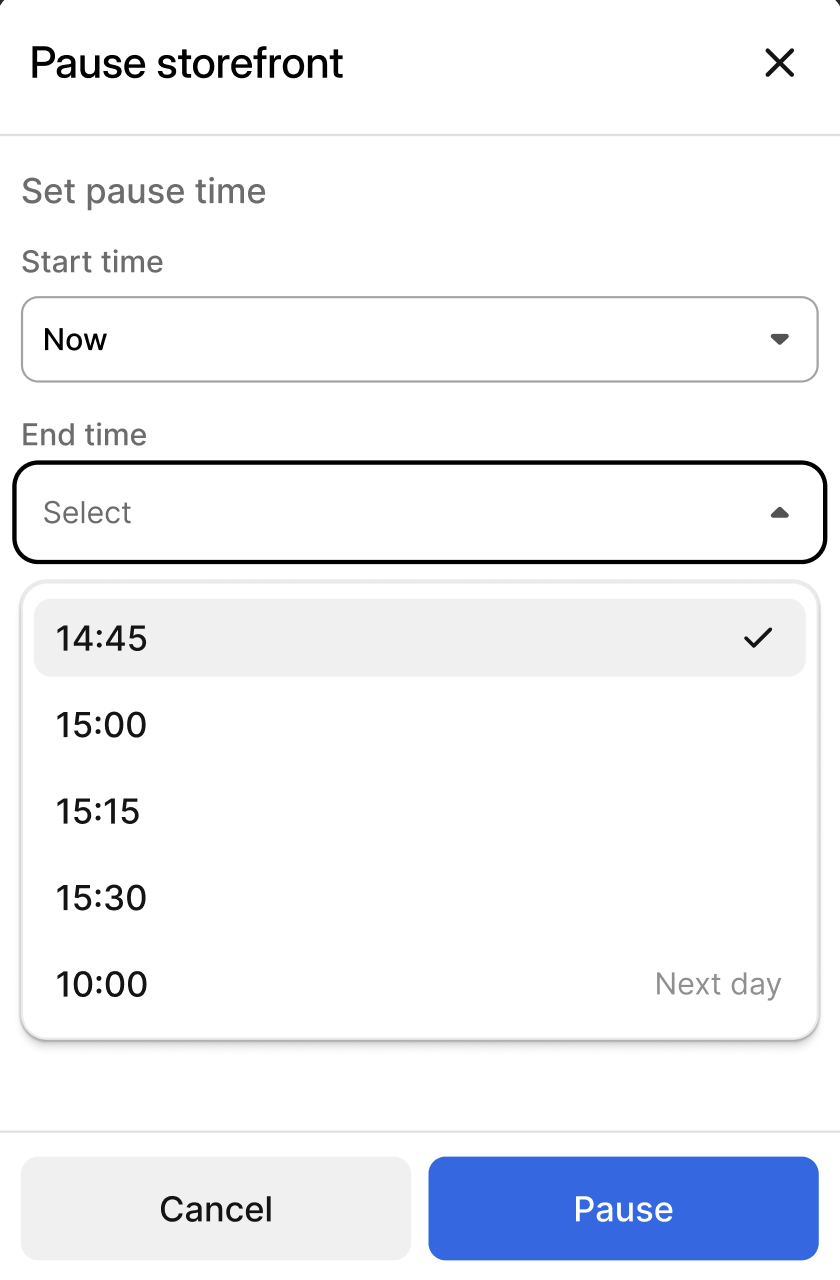Choose the 15:00 end time option

click(102, 725)
